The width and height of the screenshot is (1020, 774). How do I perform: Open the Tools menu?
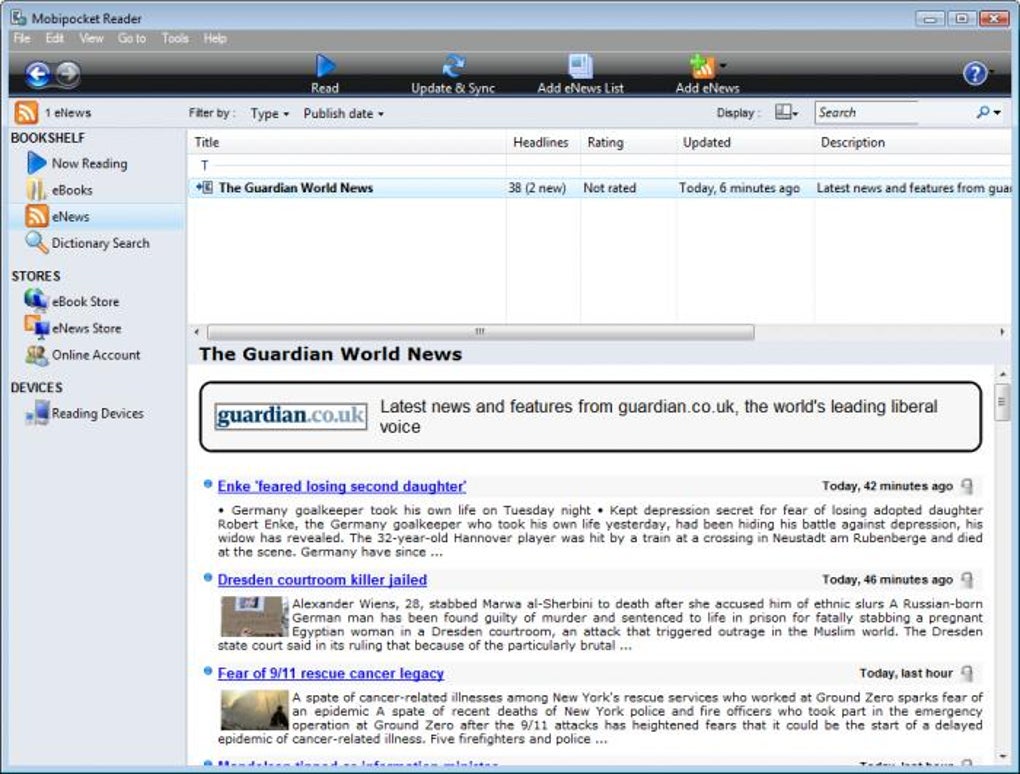tap(175, 38)
